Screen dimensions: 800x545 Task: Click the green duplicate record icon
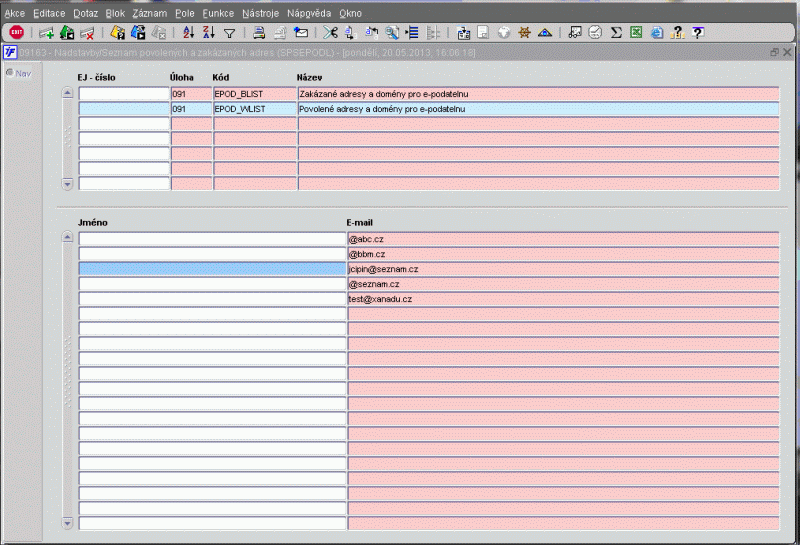tap(67, 33)
